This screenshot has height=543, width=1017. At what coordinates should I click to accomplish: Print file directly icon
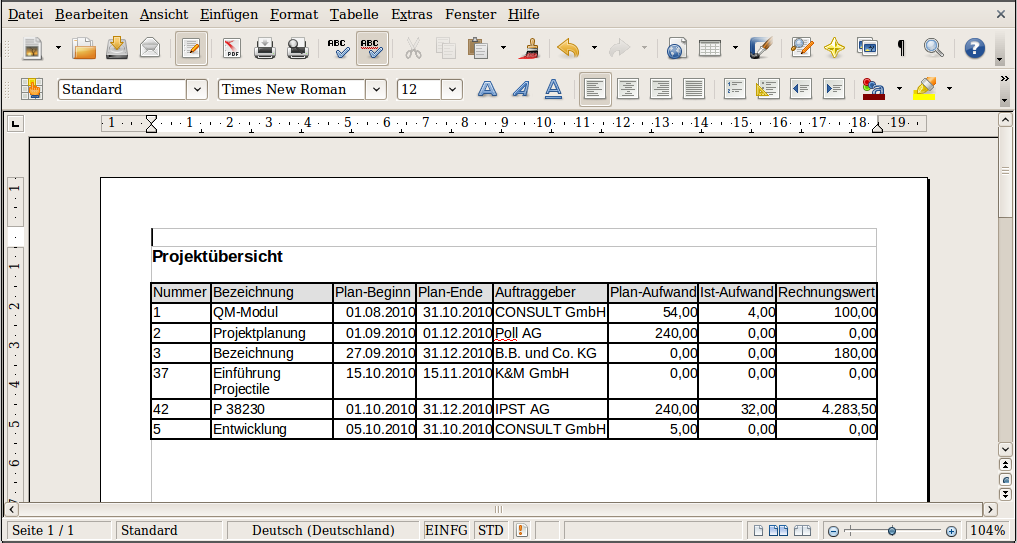(265, 49)
